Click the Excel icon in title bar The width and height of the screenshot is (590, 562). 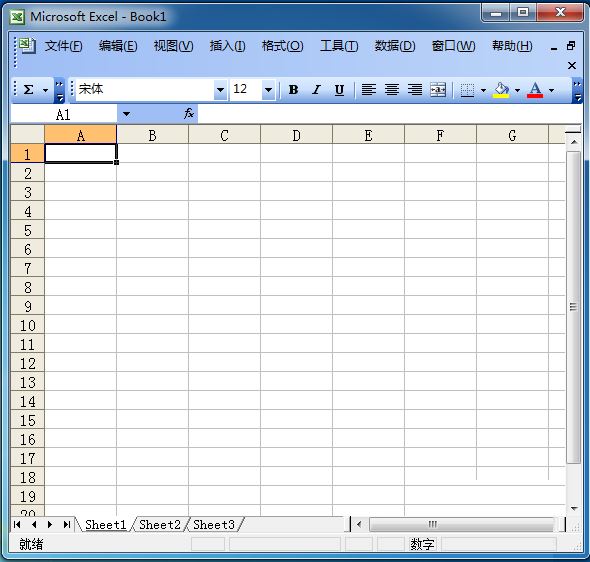point(17,17)
